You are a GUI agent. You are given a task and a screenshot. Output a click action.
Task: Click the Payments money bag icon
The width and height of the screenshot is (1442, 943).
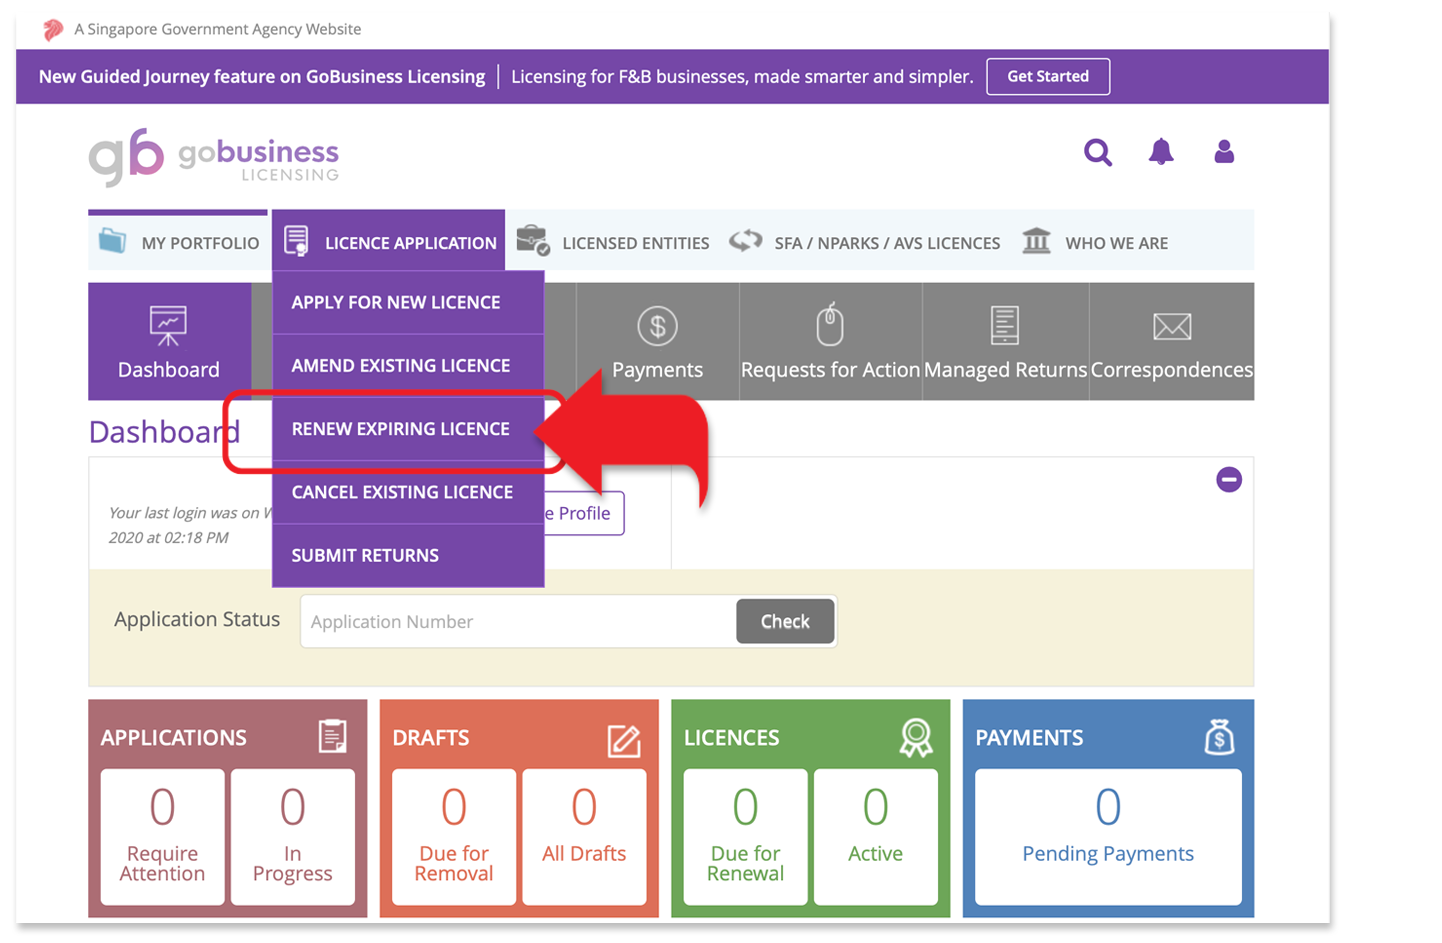coord(1220,738)
